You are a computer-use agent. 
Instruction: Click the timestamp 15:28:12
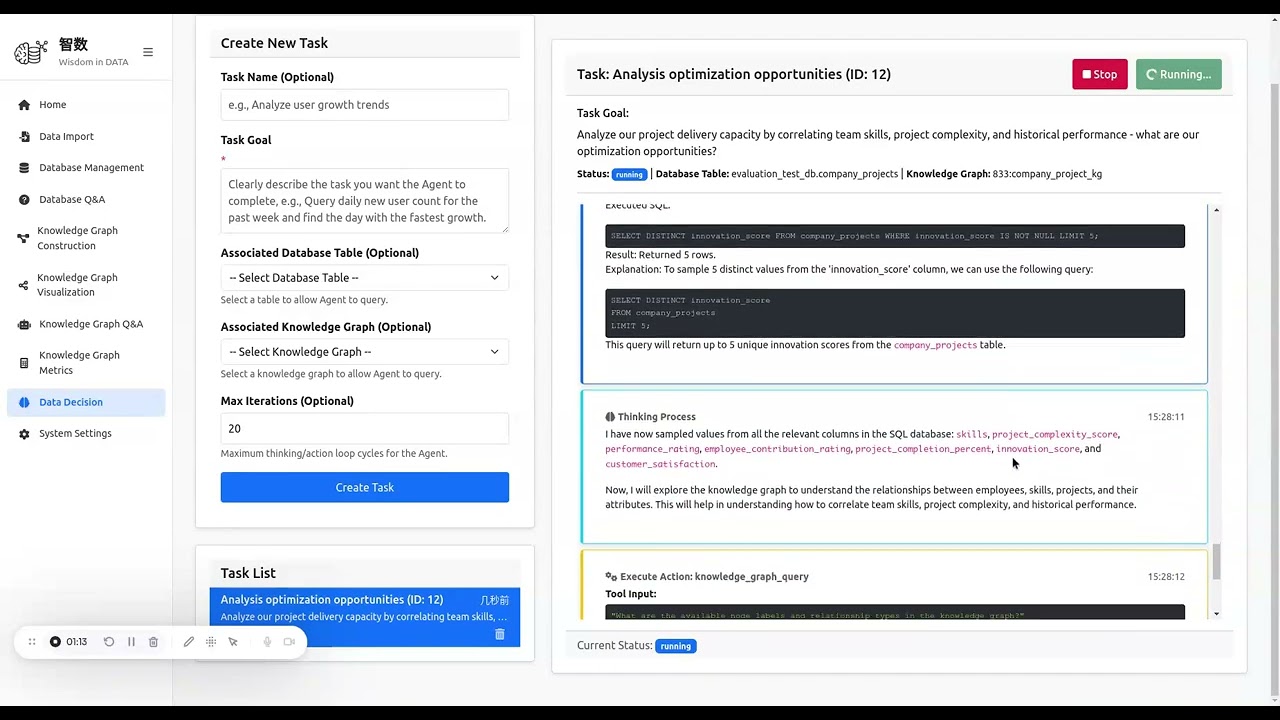pyautogui.click(x=1166, y=577)
